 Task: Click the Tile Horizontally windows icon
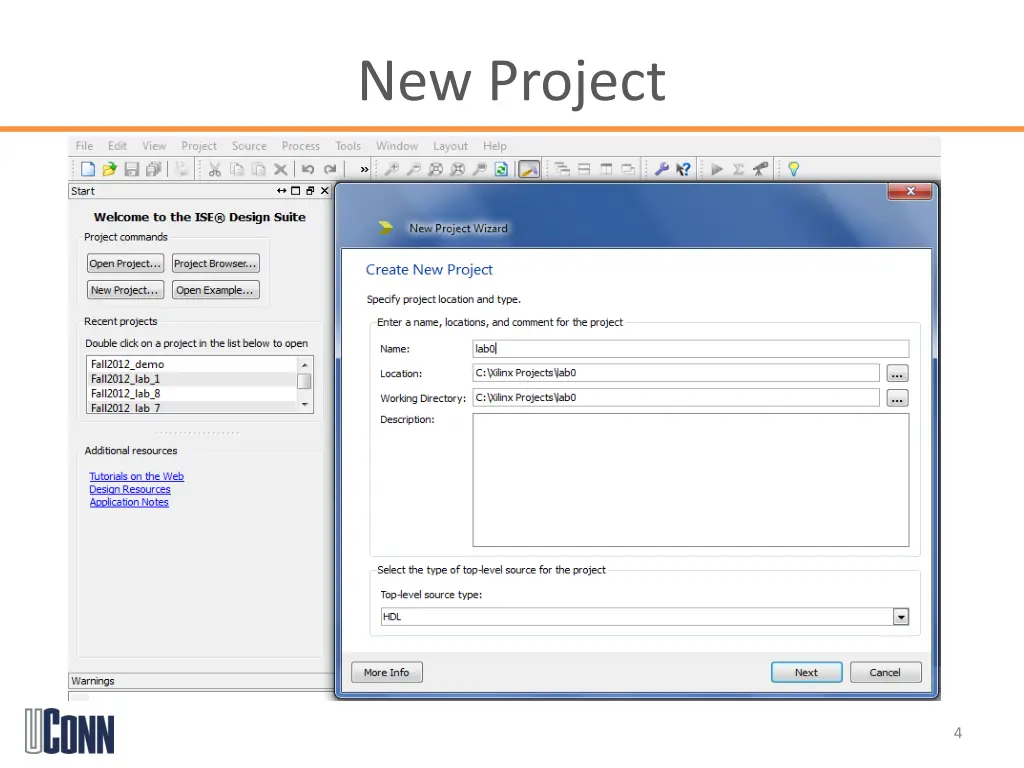(x=584, y=169)
